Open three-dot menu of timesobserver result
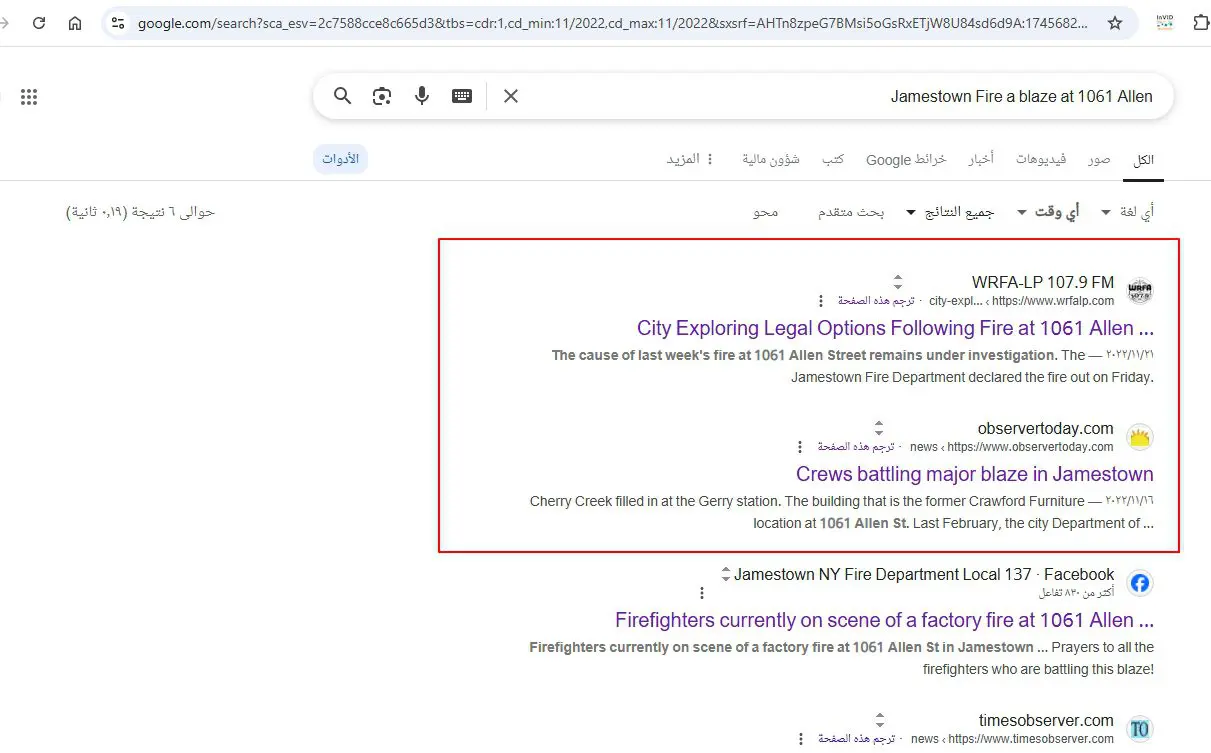This screenshot has width=1211, height=753. point(799,739)
